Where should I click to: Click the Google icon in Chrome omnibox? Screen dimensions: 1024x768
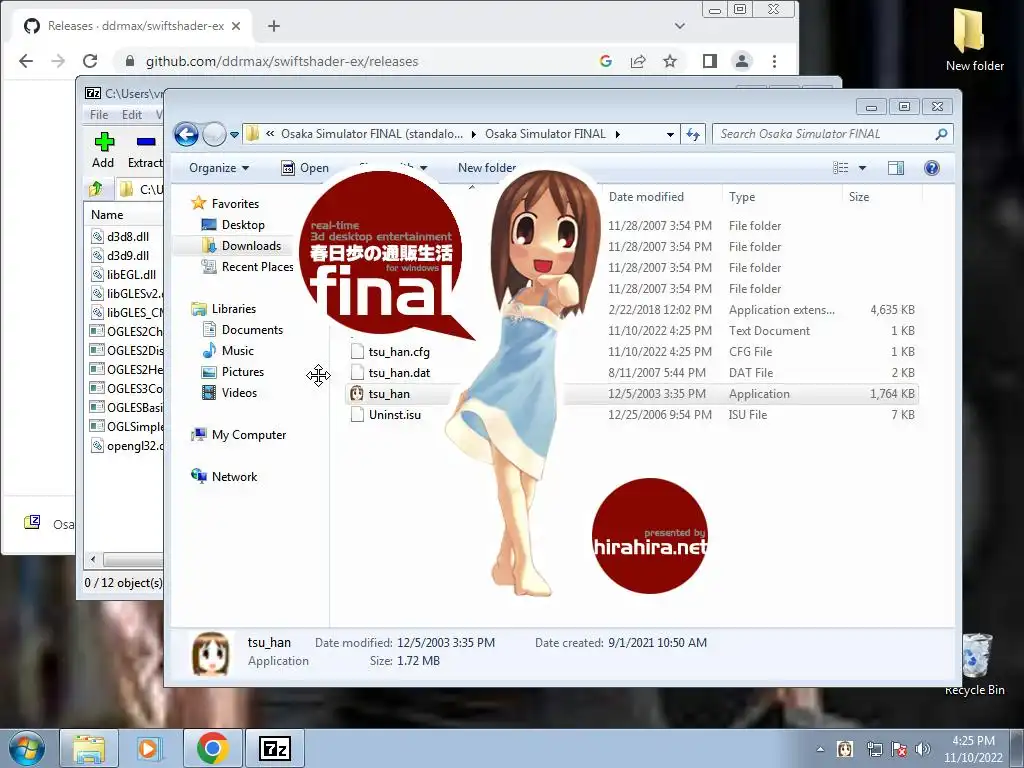tap(605, 61)
